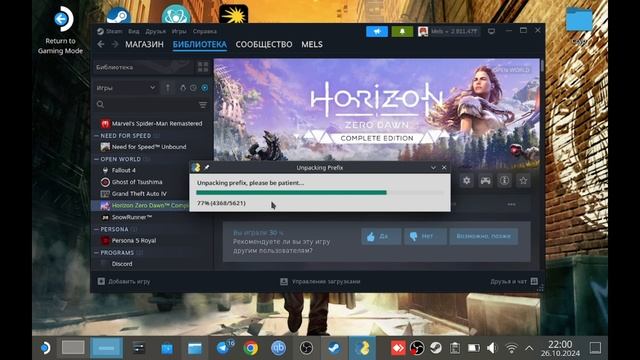
Task: Sort library by recent activity arrow icon
Action: coord(167,88)
